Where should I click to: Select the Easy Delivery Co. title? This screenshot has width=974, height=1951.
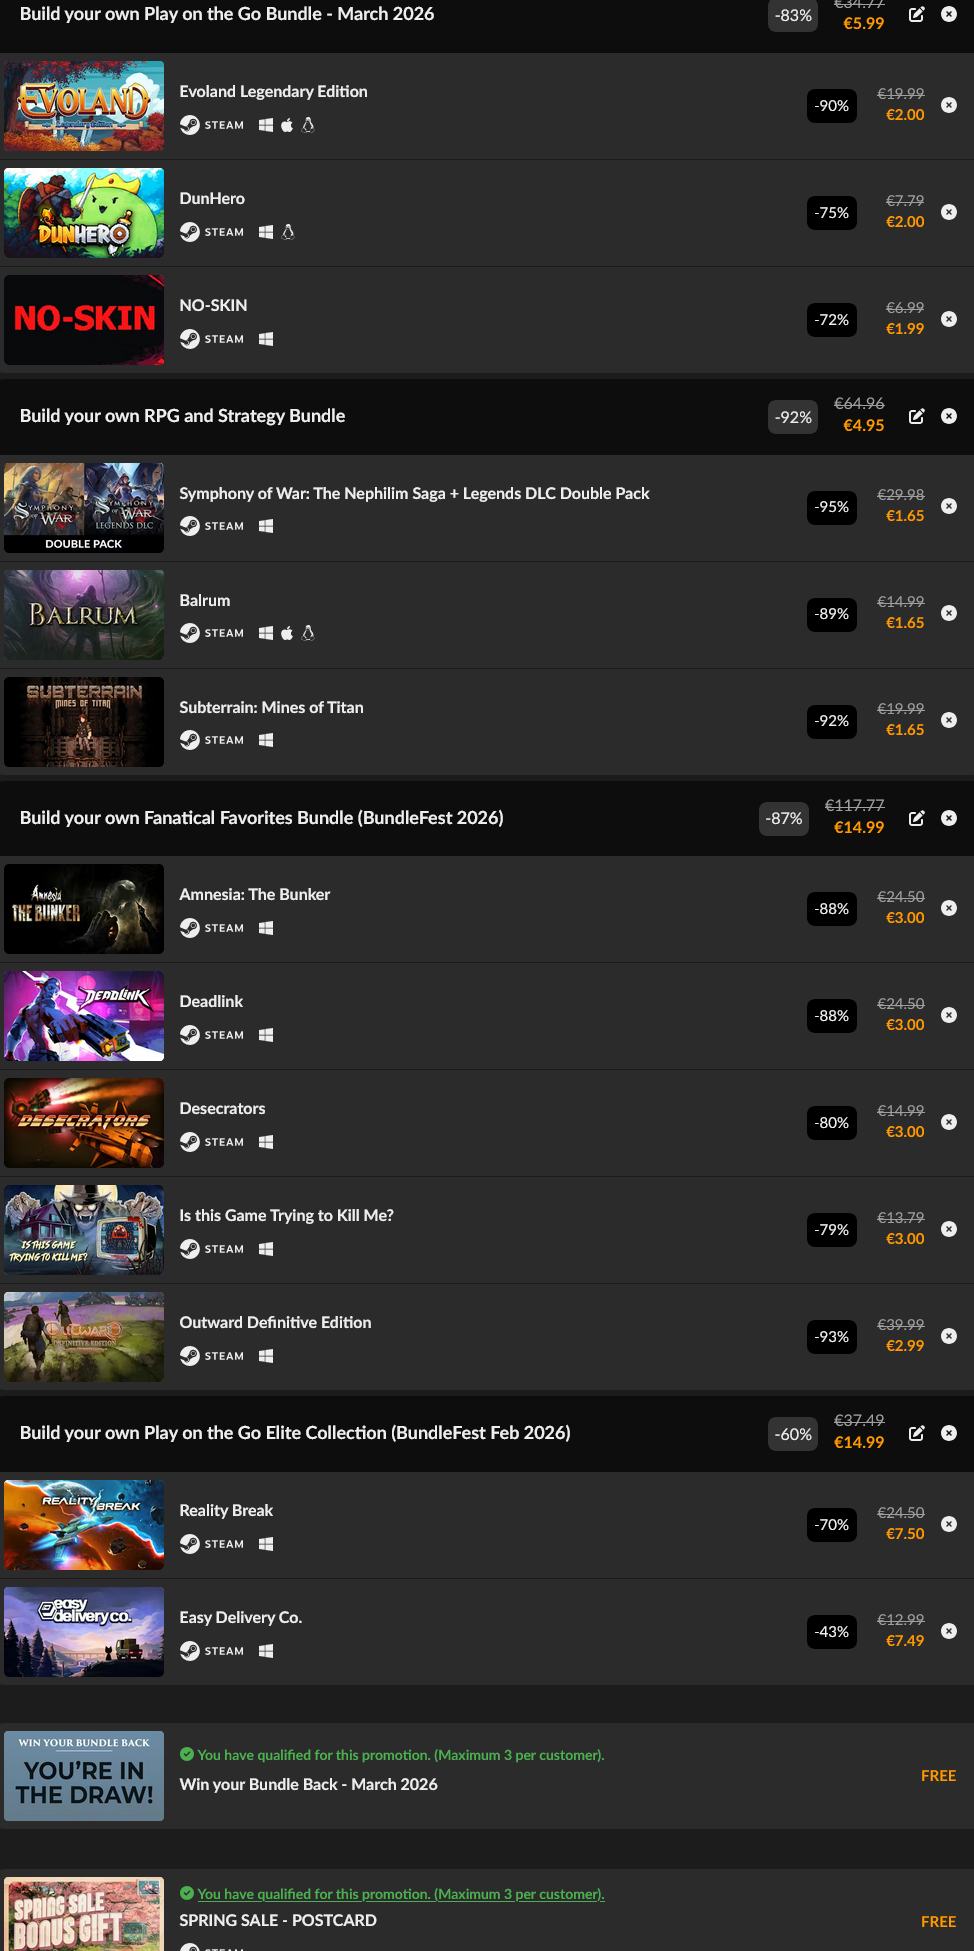pos(240,1617)
